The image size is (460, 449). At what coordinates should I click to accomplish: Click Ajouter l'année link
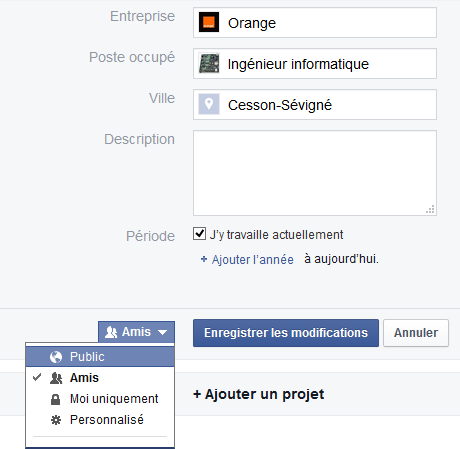253,259
